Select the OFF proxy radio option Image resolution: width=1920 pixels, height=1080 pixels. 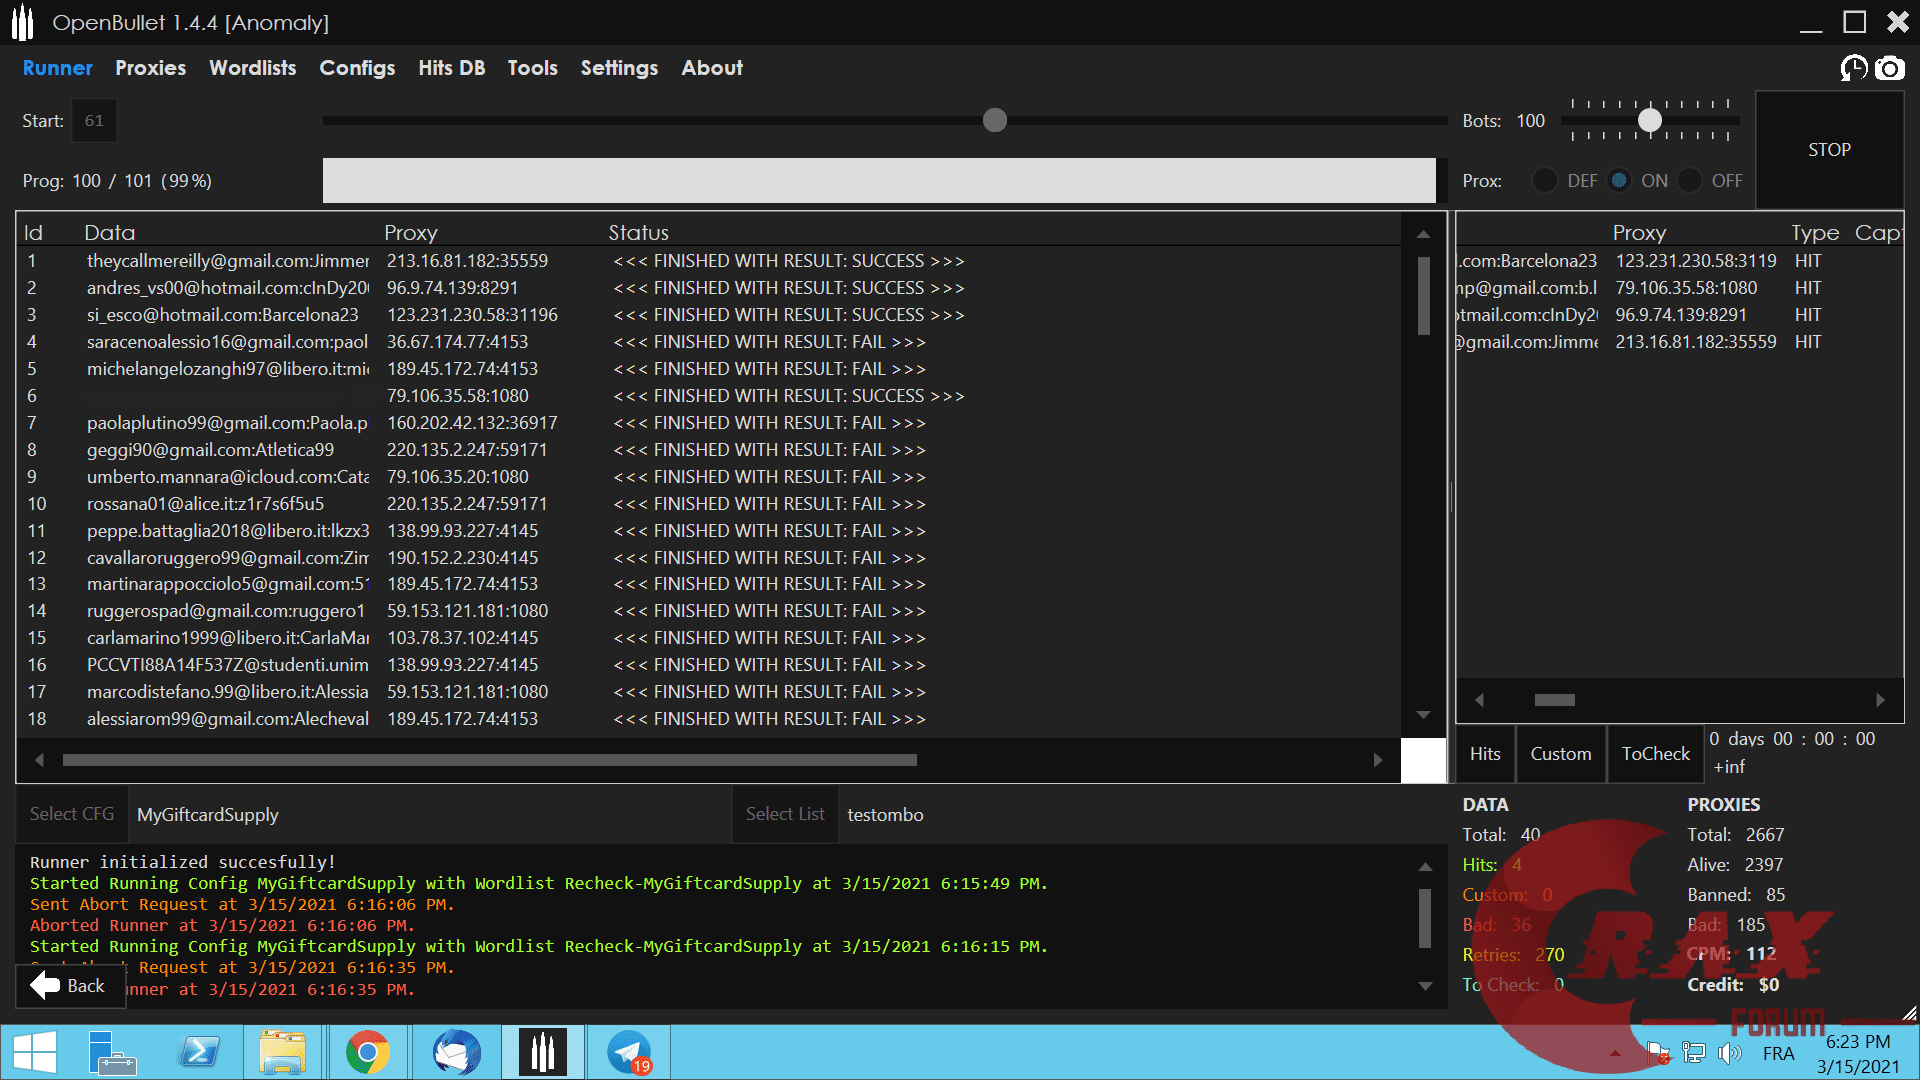tap(1690, 181)
